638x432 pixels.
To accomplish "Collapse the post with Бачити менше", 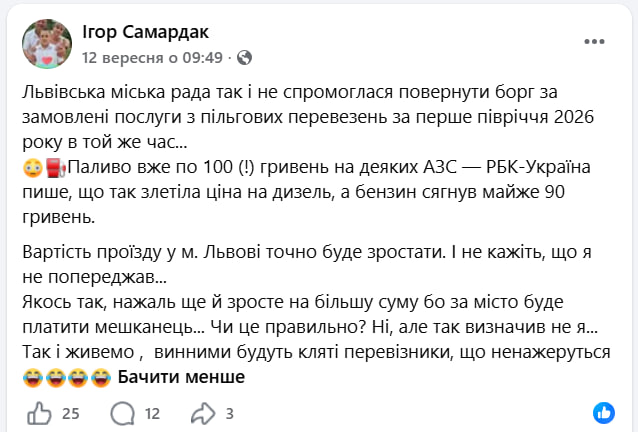I will [x=181, y=377].
